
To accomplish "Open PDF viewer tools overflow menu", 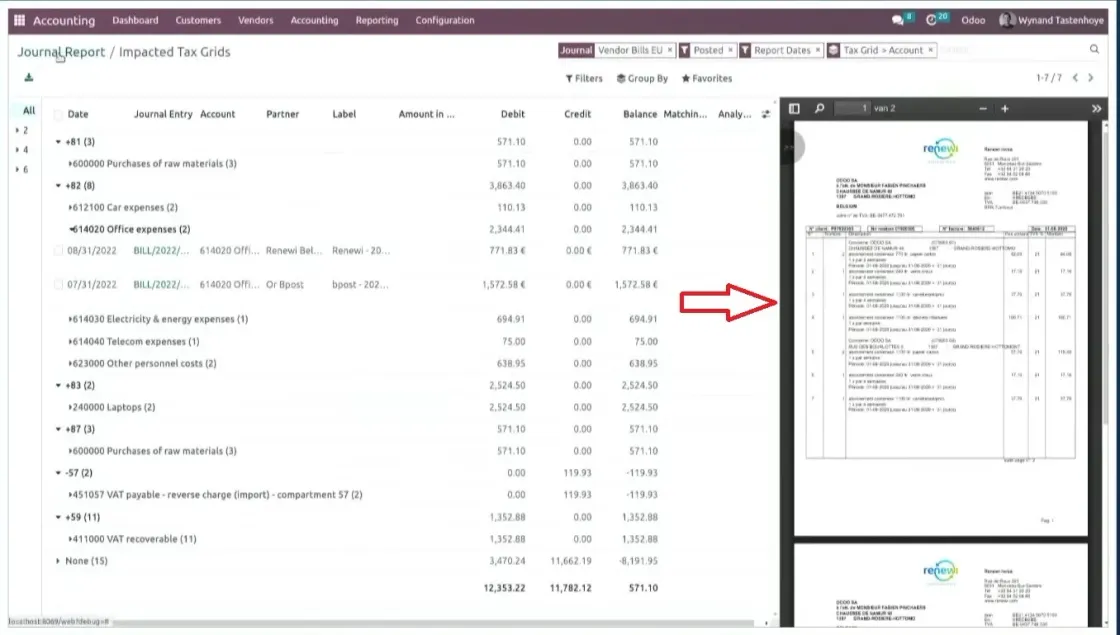I will pos(1096,109).
